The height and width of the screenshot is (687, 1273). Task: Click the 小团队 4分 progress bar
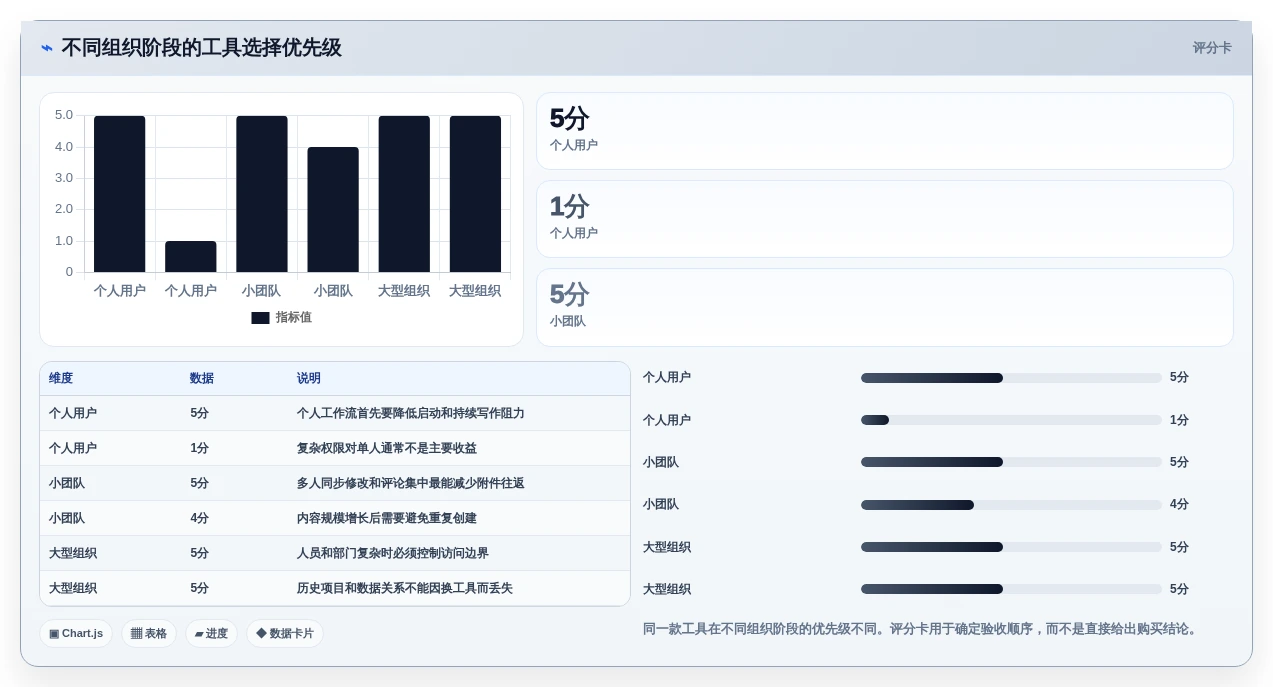coord(1011,505)
